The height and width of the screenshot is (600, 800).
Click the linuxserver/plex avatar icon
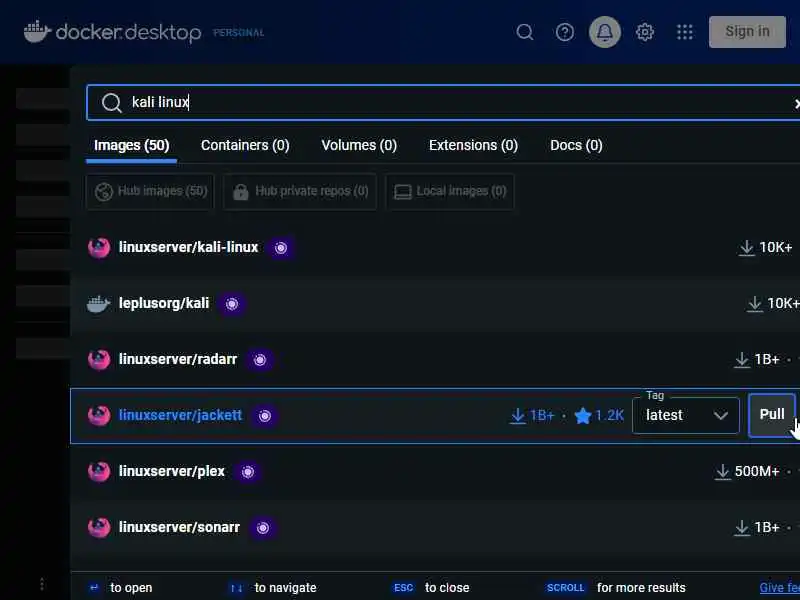pos(99,472)
